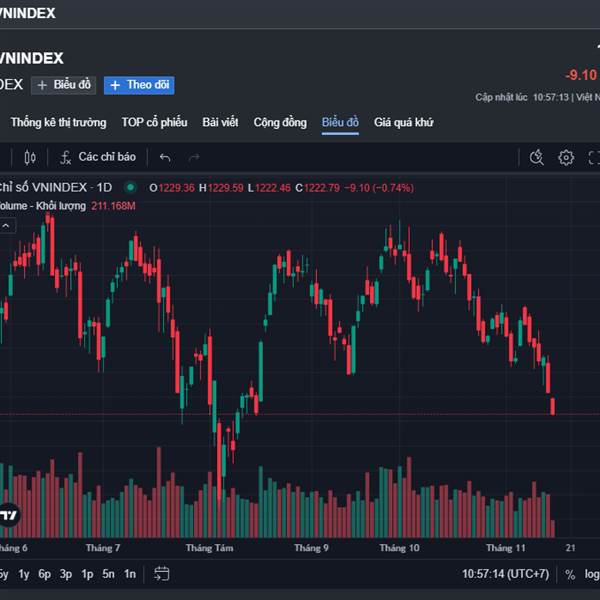This screenshot has width=600, height=600.
Task: Open Thống kê thị trường tab
Action: (x=59, y=122)
